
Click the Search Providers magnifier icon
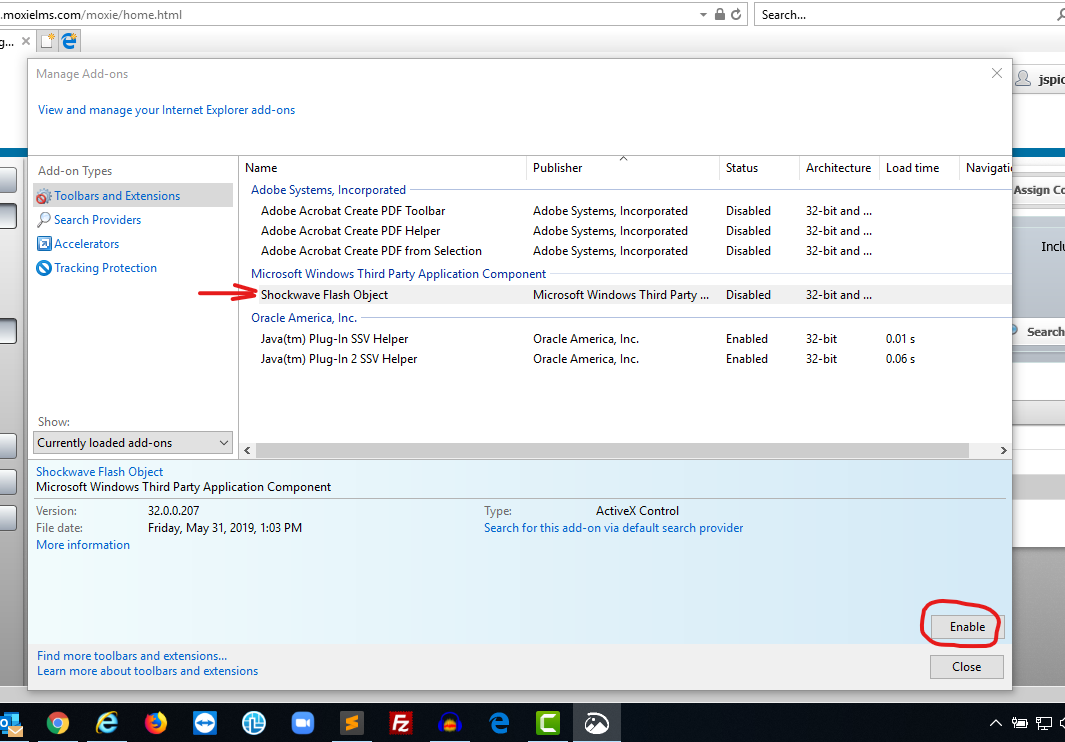[x=43, y=219]
